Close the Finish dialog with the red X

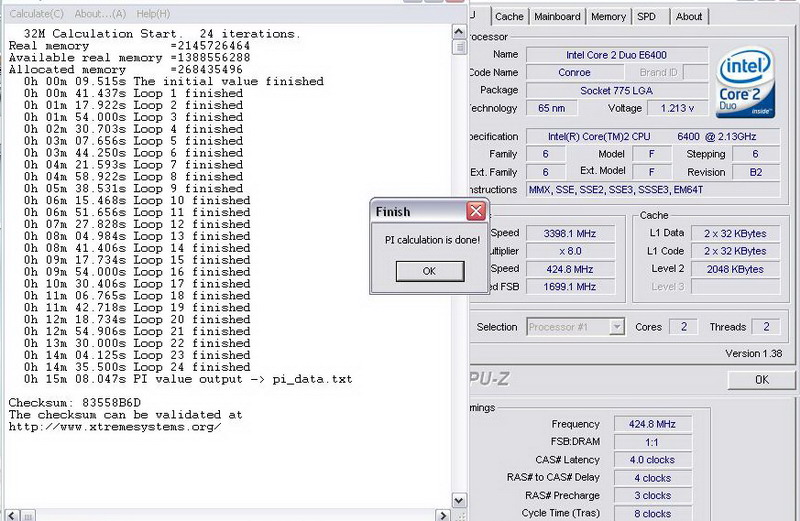click(476, 211)
